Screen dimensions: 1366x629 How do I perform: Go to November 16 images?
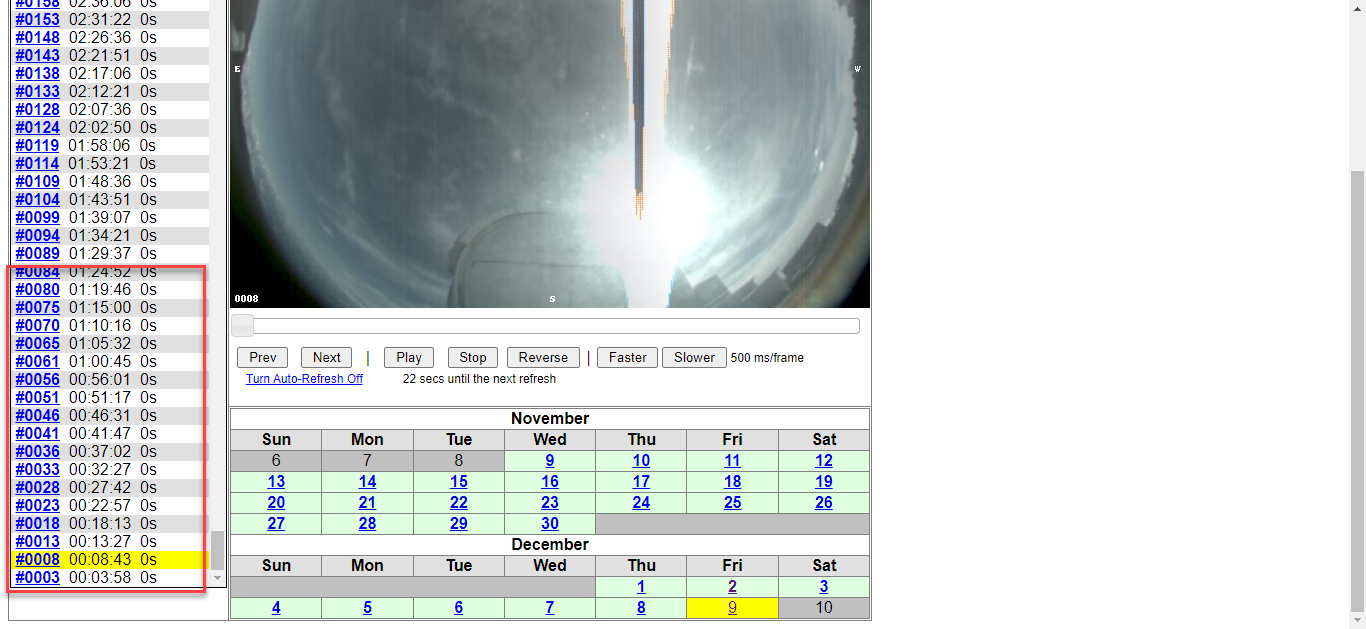(x=550, y=481)
